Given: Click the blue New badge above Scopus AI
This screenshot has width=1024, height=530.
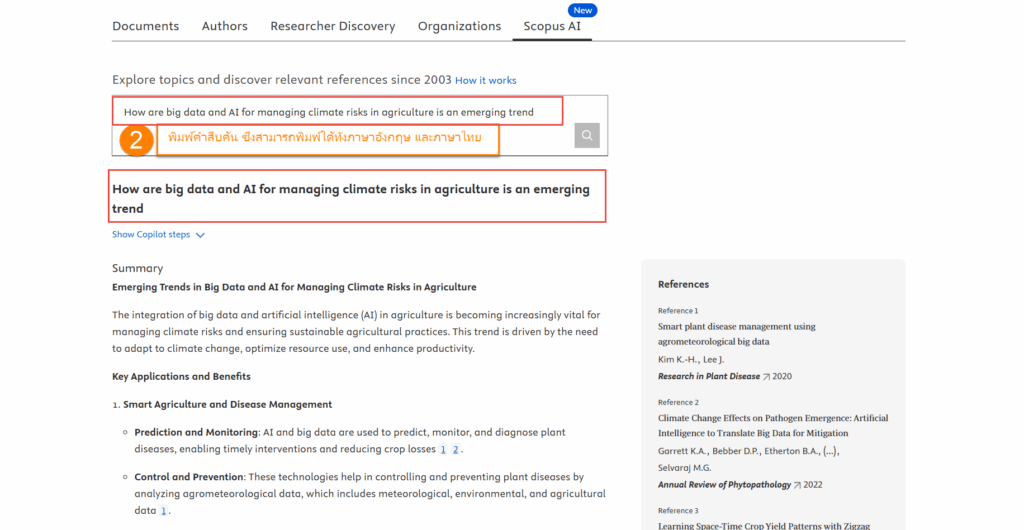Looking at the screenshot, I should [582, 10].
